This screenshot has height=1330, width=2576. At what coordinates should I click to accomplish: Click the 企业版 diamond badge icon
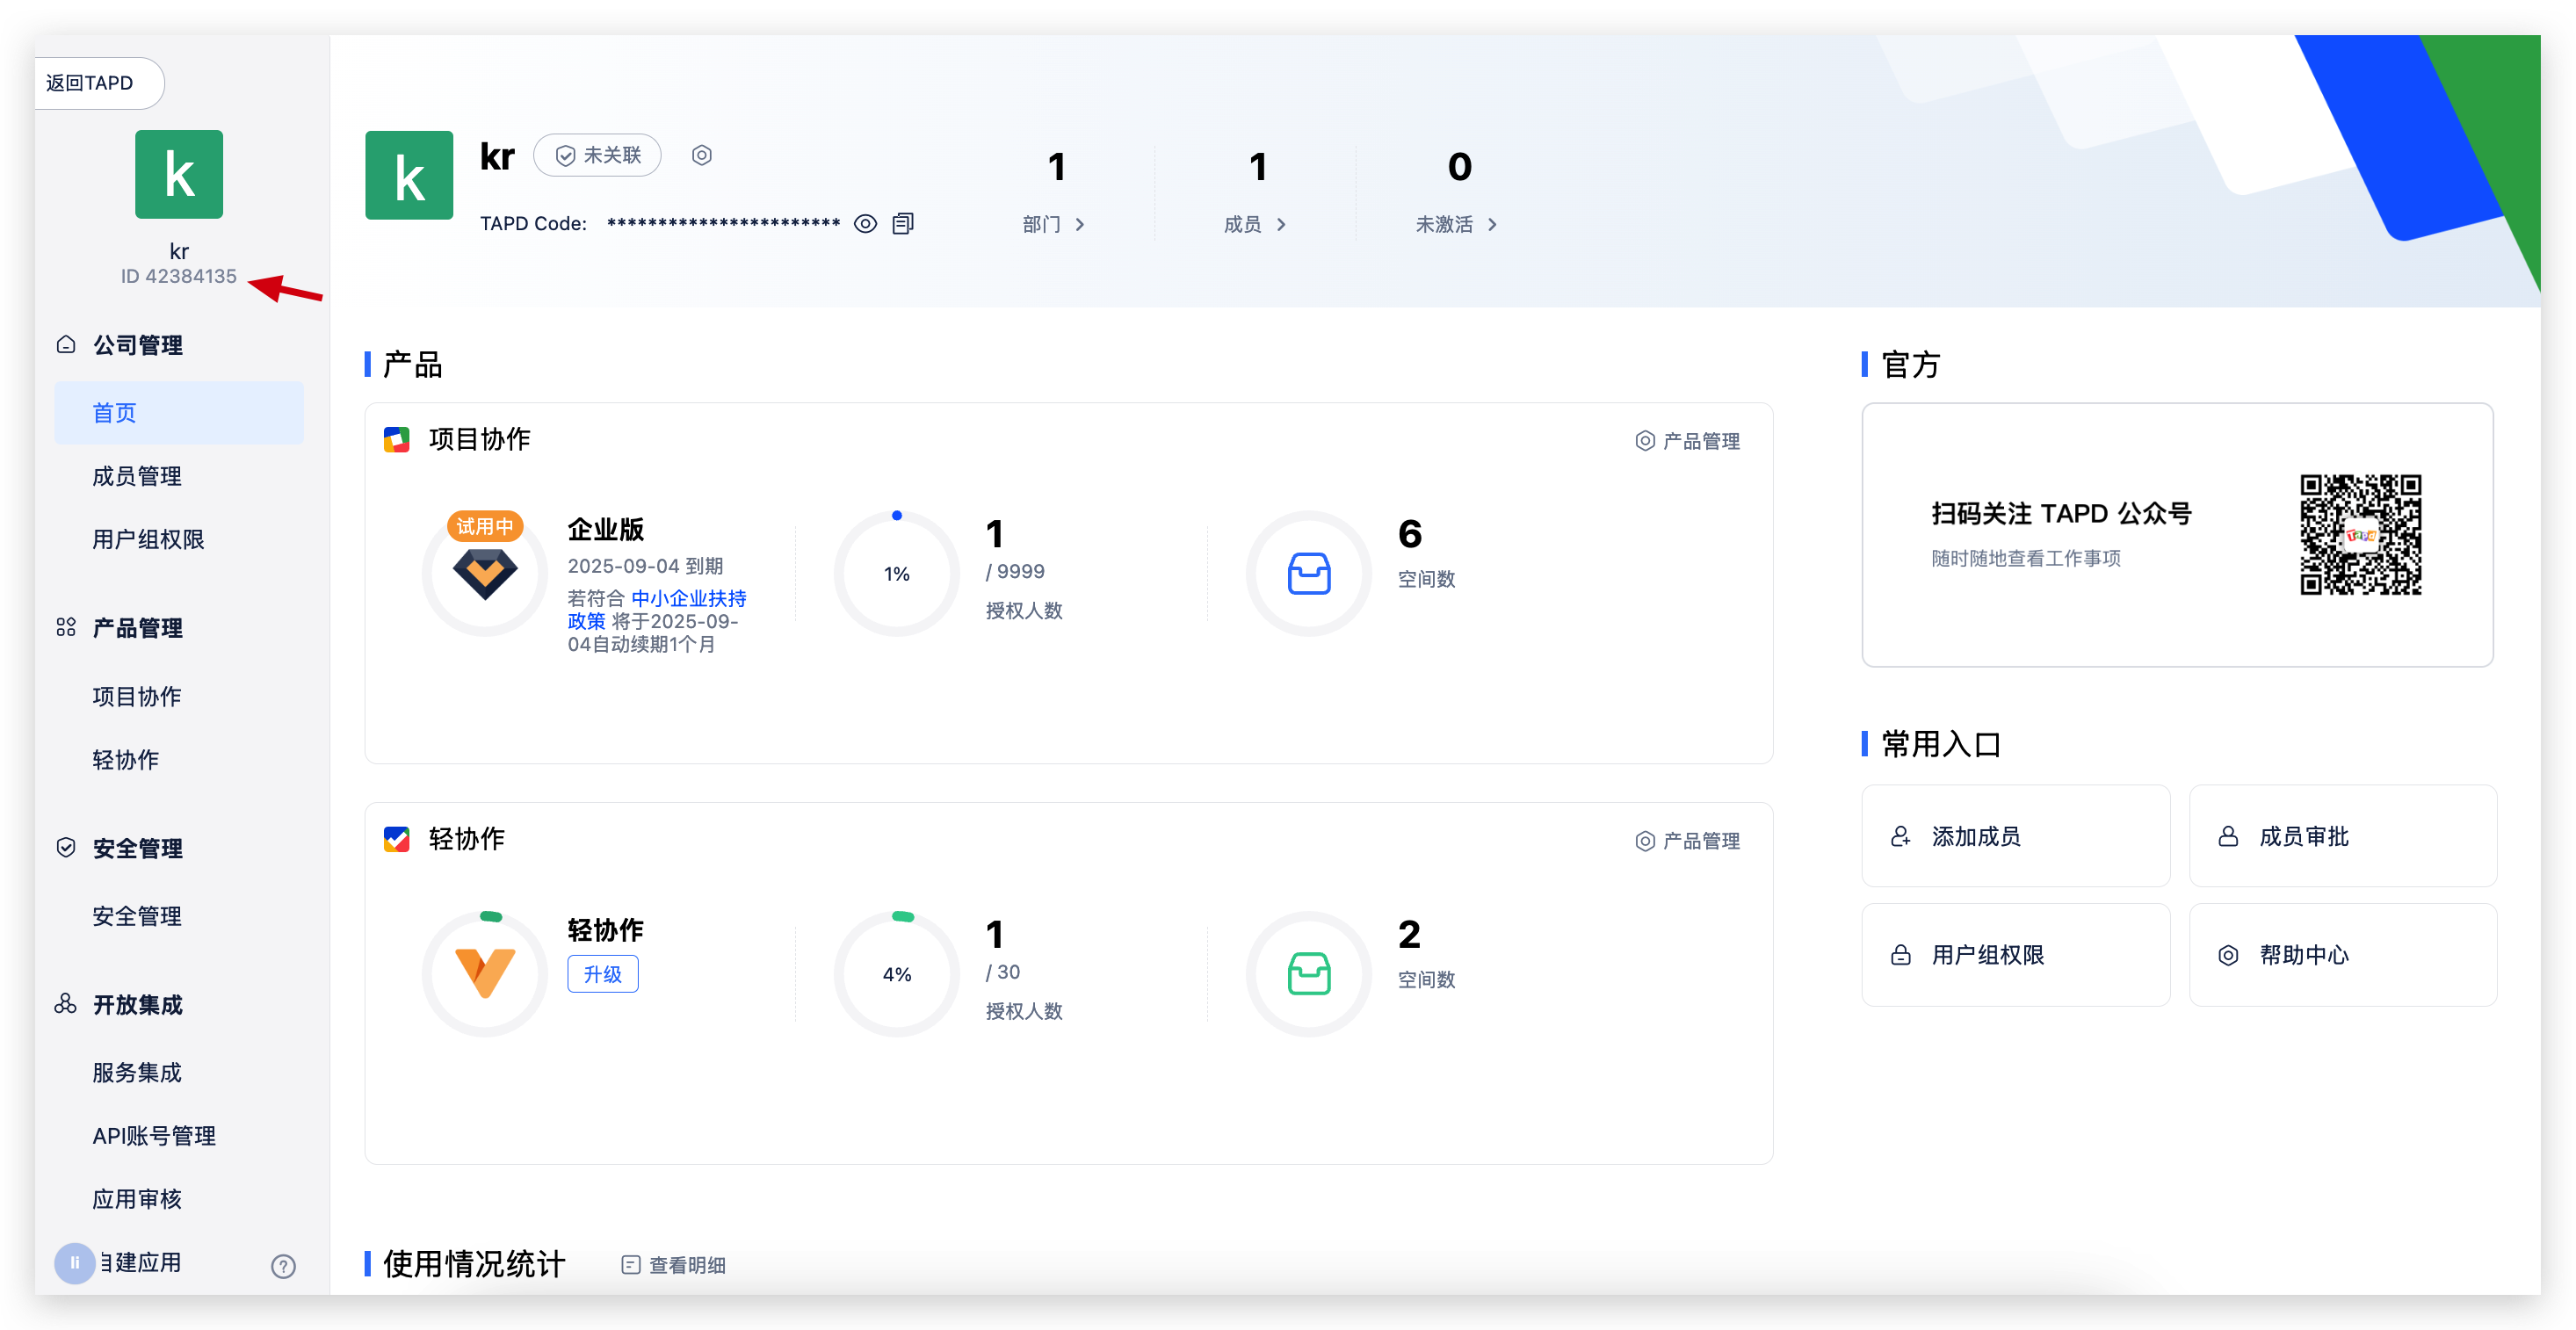click(x=485, y=574)
